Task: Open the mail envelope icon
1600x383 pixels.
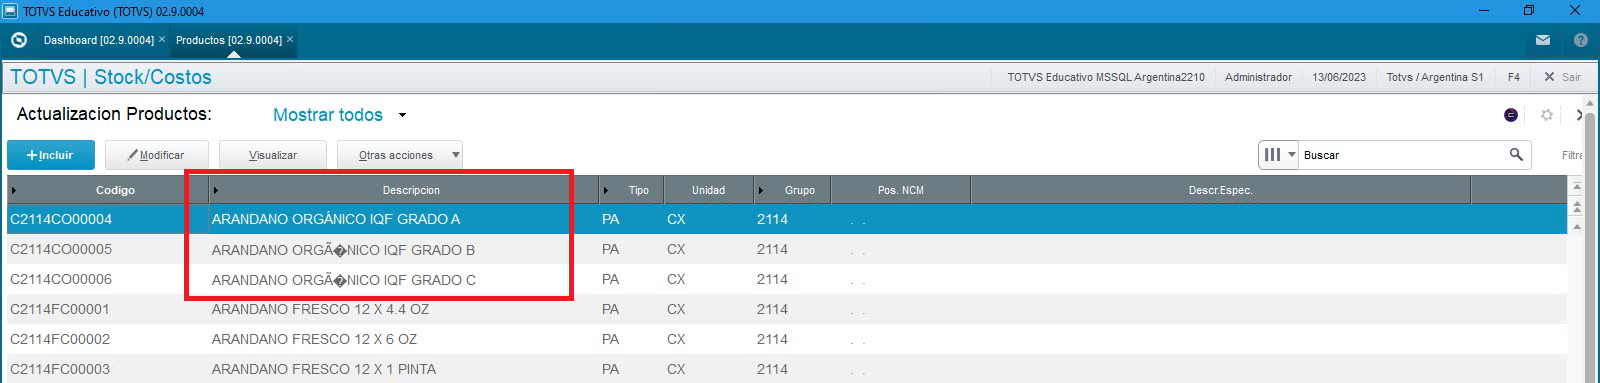Action: 1543,40
